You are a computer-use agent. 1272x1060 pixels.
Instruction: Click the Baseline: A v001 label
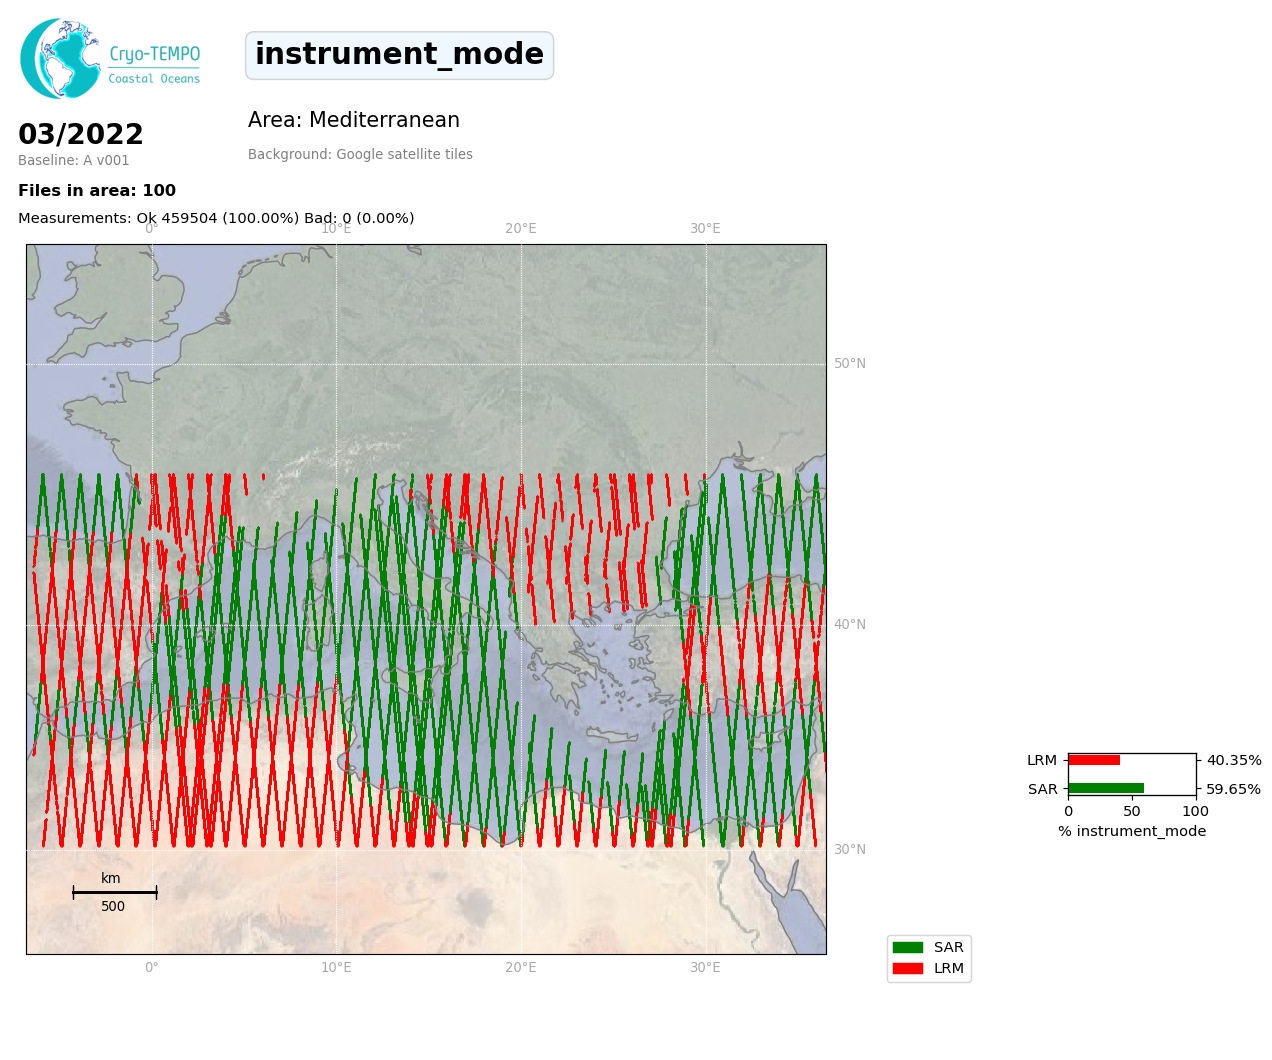[74, 161]
